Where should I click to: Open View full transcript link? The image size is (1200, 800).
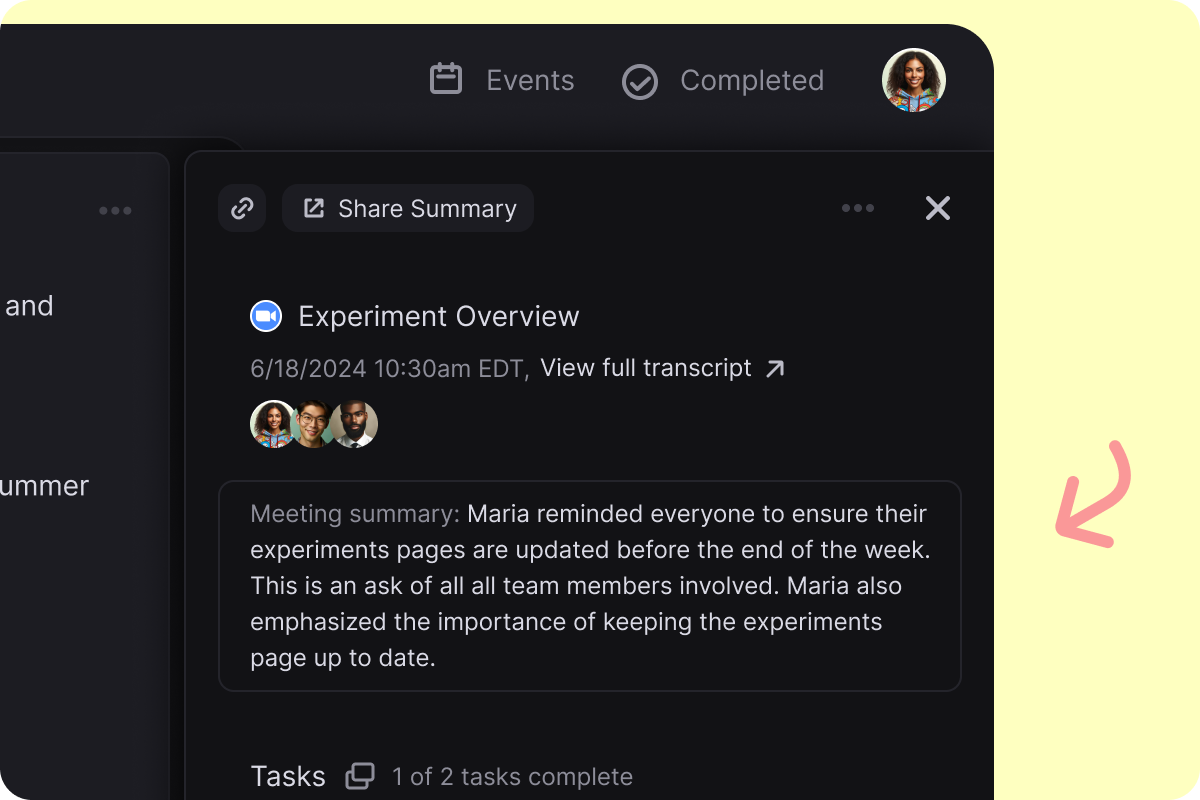(646, 368)
